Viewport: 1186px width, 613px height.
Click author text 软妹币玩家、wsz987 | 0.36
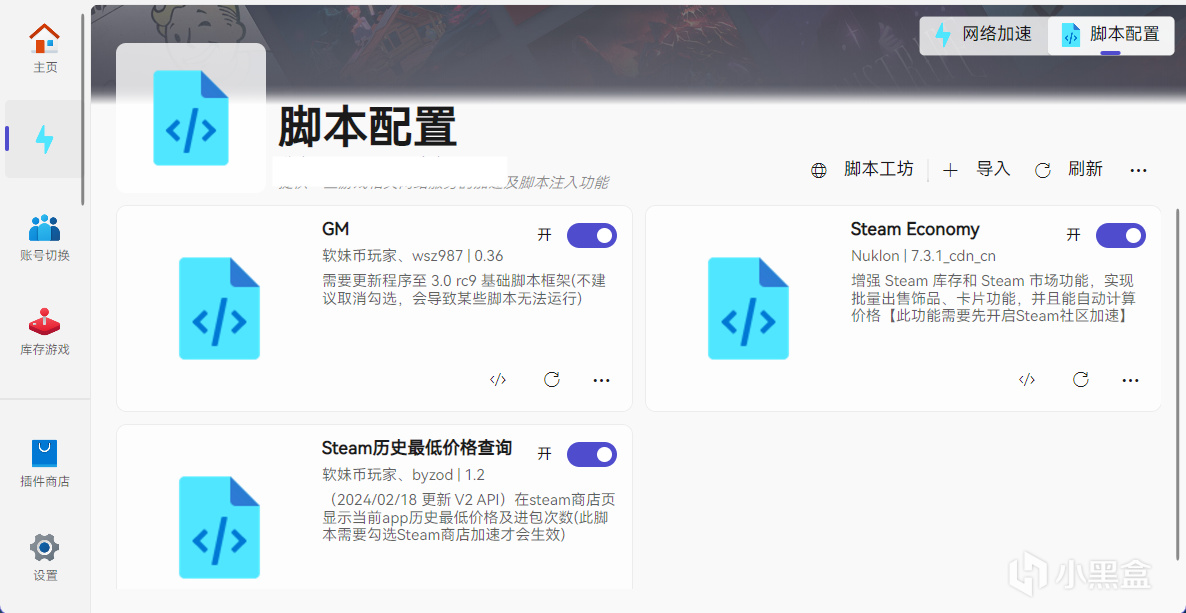[x=412, y=256]
